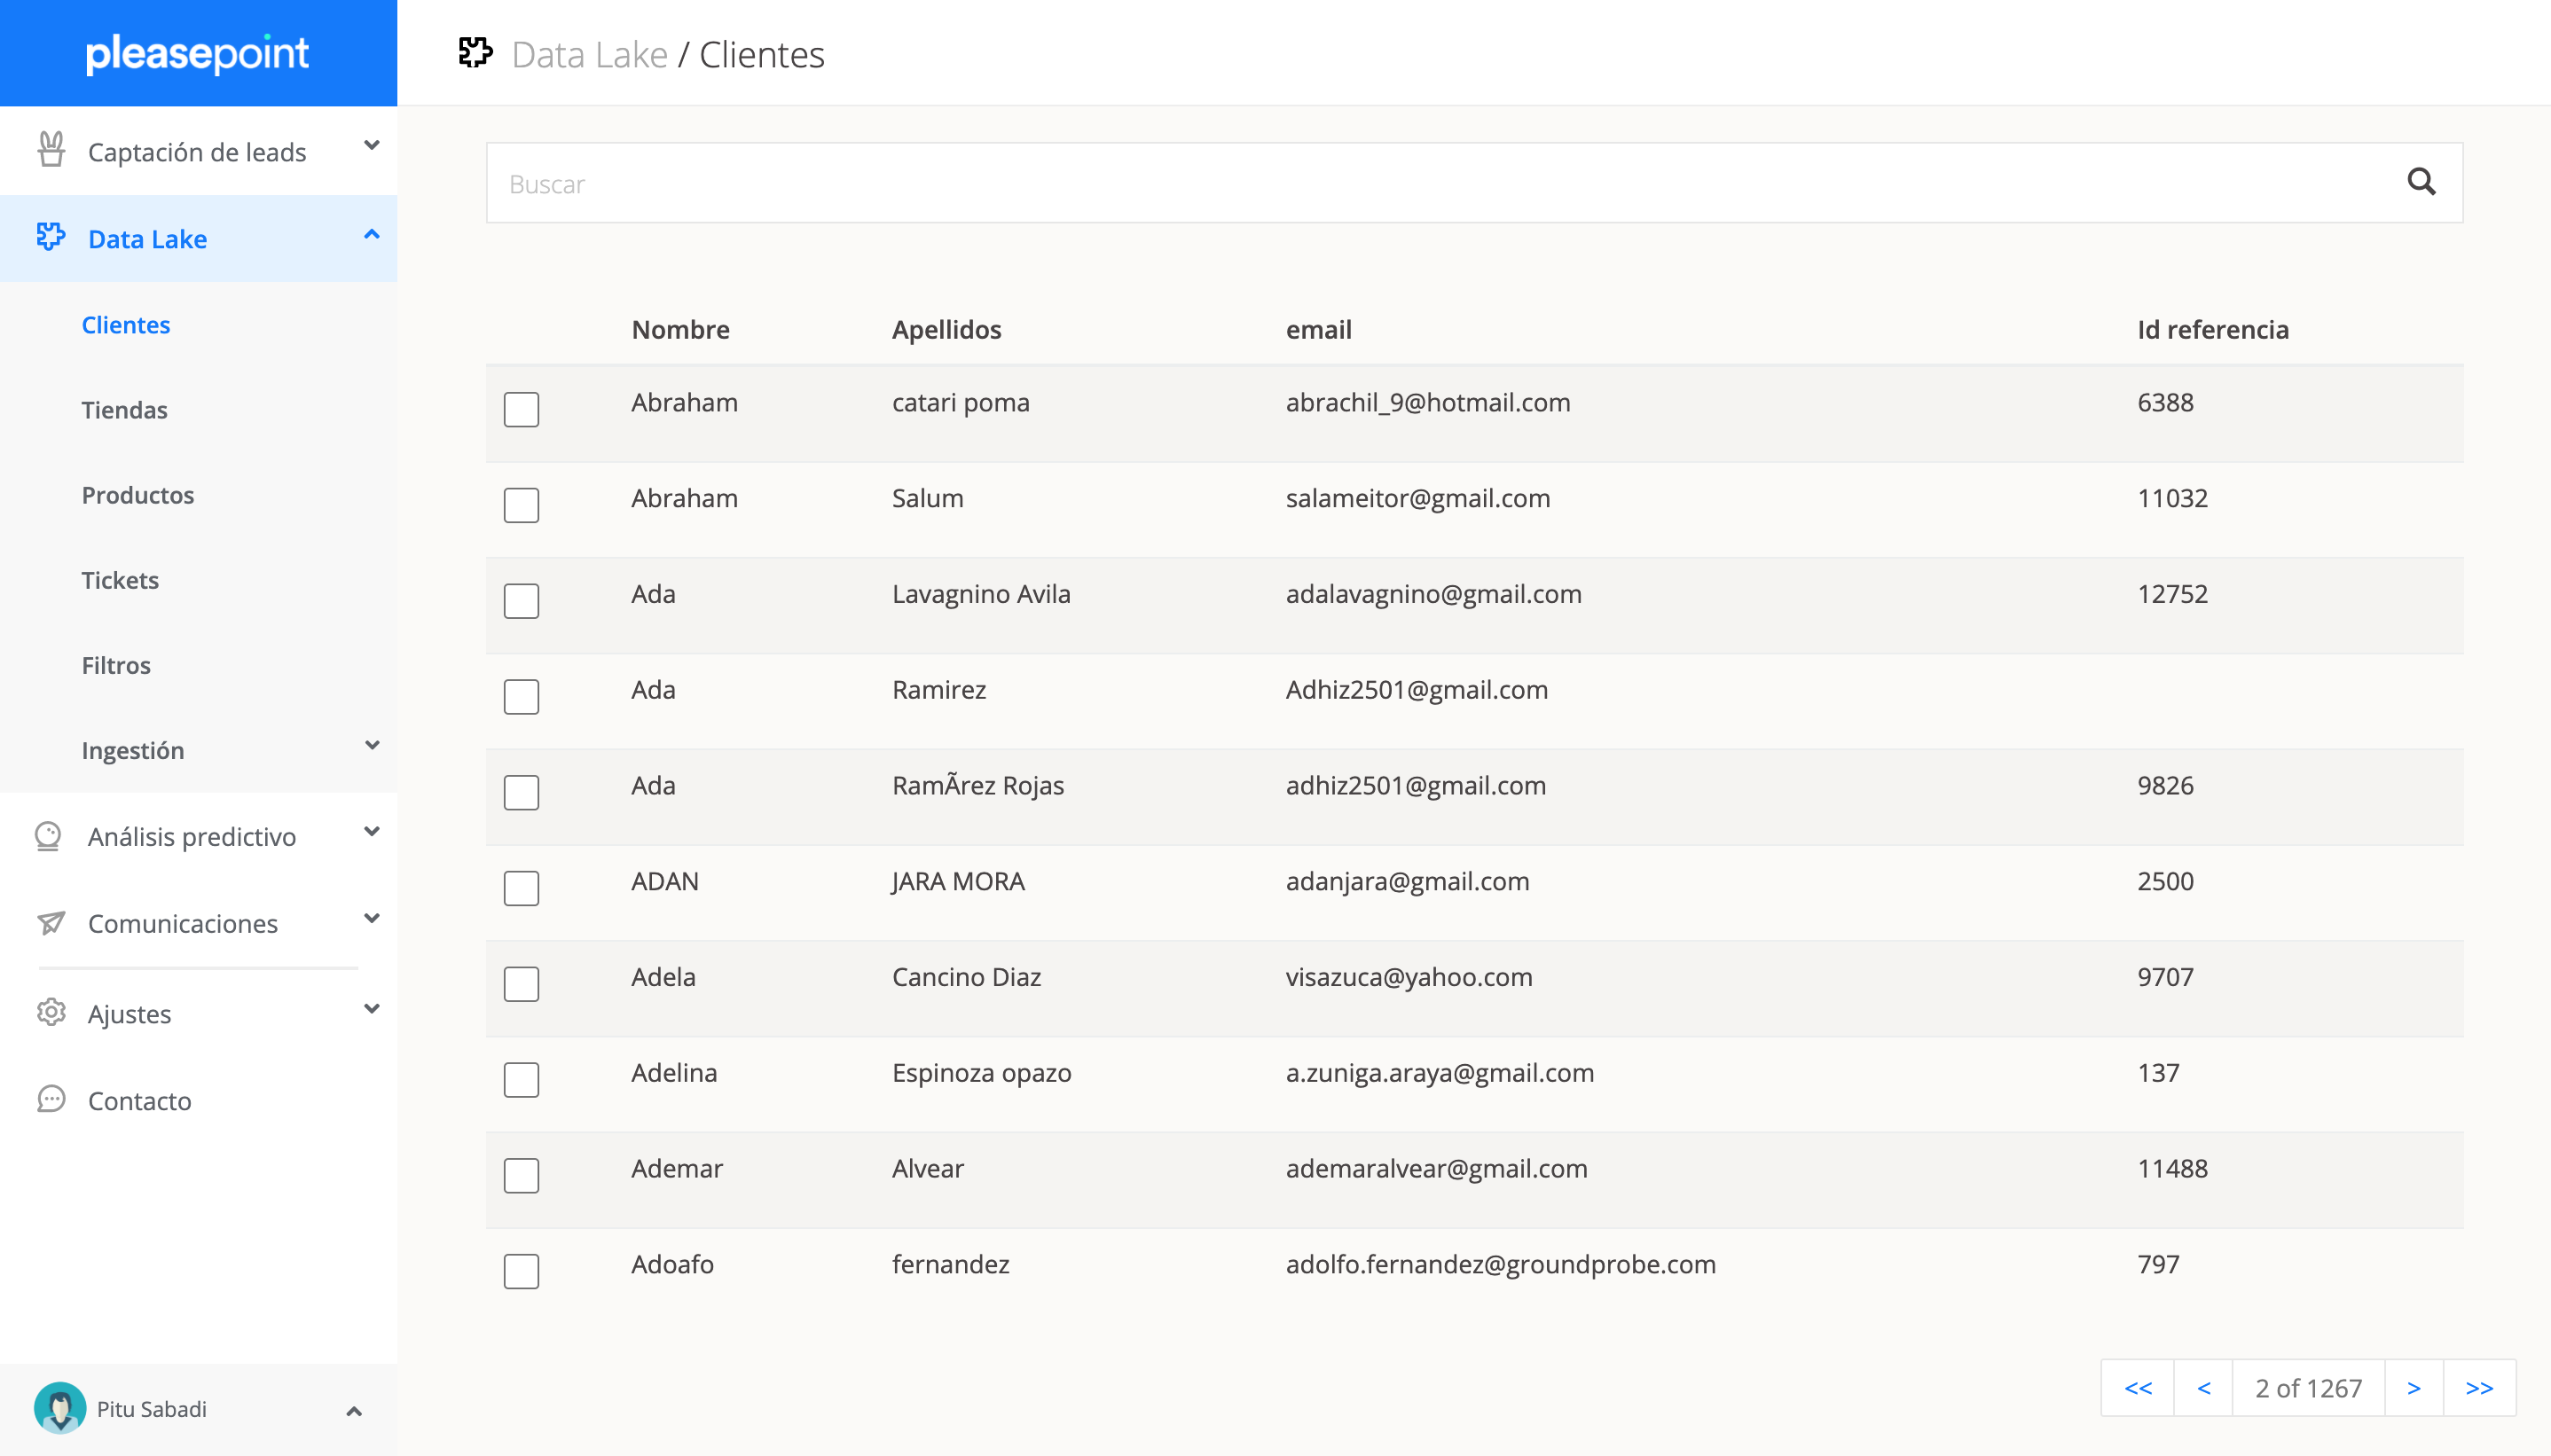
Task: Click the Data Lake puzzle icon in sidebar
Action: click(51, 237)
